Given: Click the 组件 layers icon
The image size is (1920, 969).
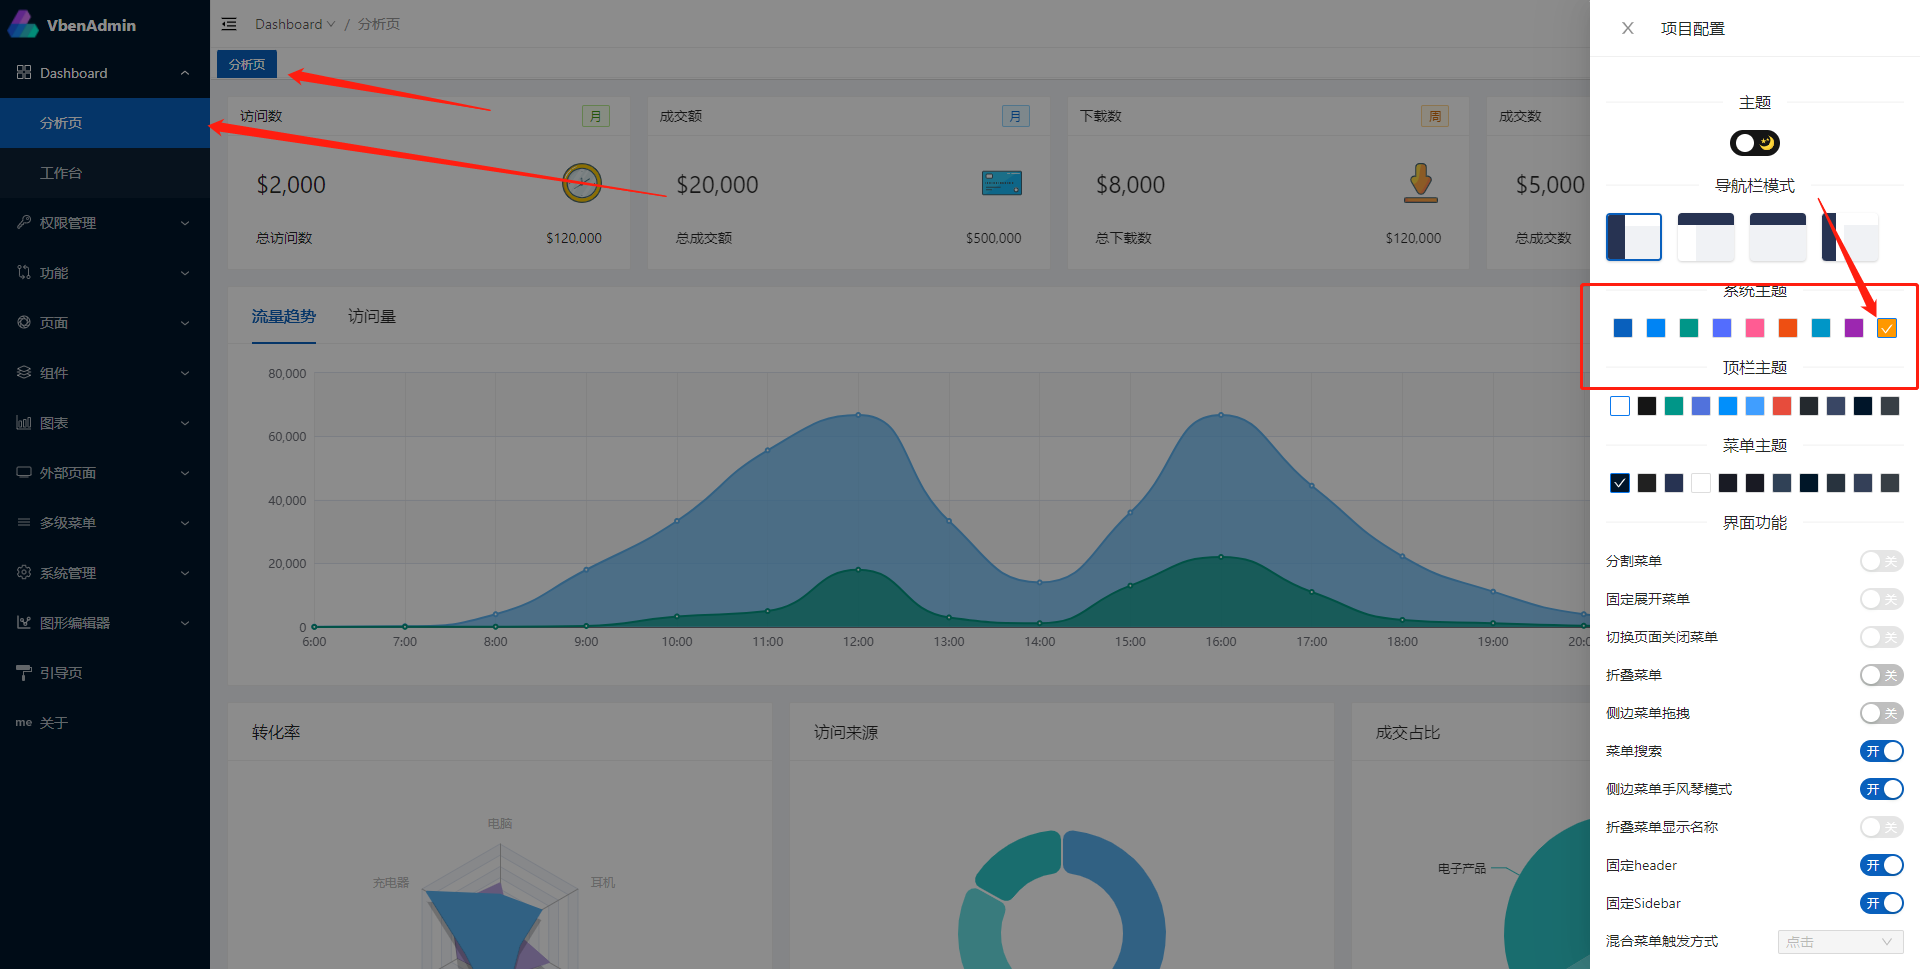Looking at the screenshot, I should pos(24,372).
